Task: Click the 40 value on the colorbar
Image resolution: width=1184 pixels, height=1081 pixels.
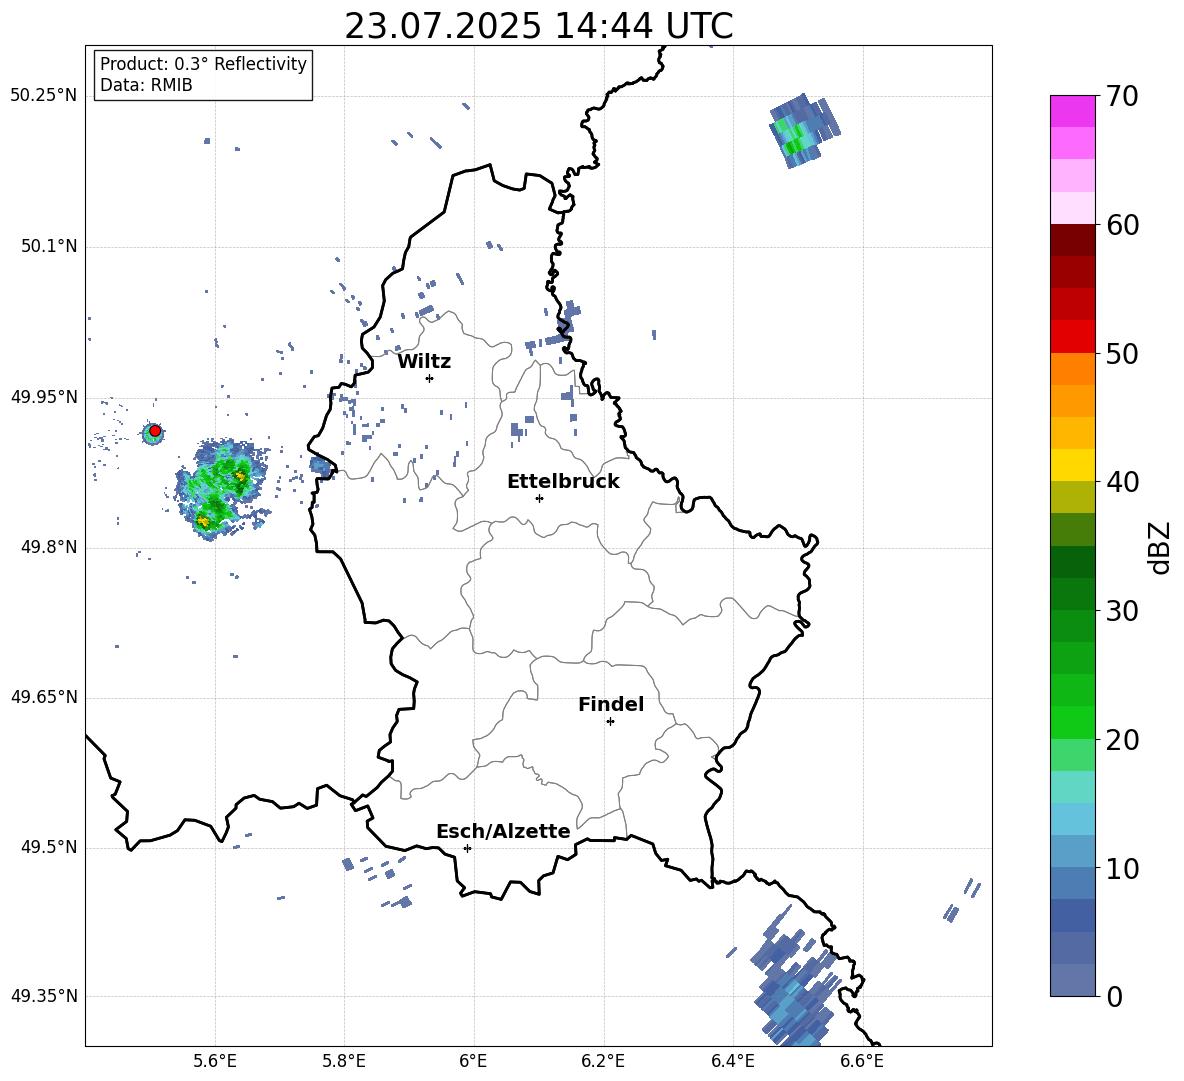Action: pyautogui.click(x=1122, y=482)
